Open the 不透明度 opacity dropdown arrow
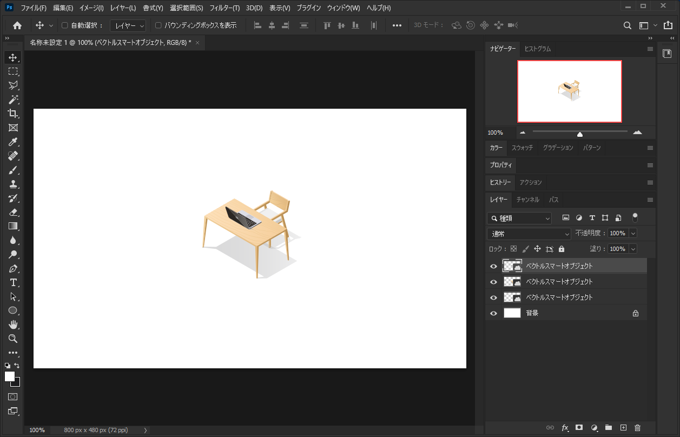The image size is (680, 437). (x=633, y=233)
